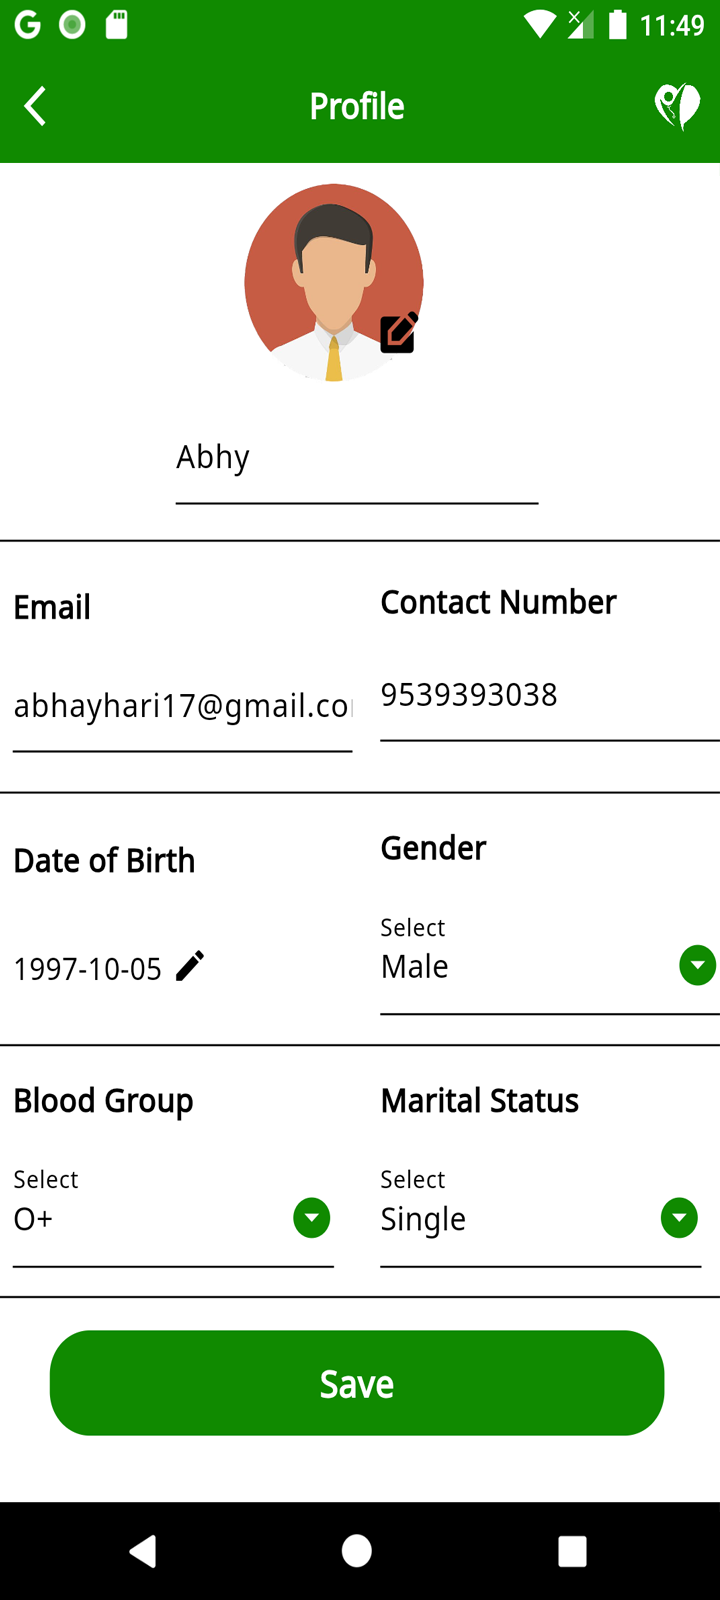Tap the O+ blood group value
720x1600 pixels.
coord(34,1219)
